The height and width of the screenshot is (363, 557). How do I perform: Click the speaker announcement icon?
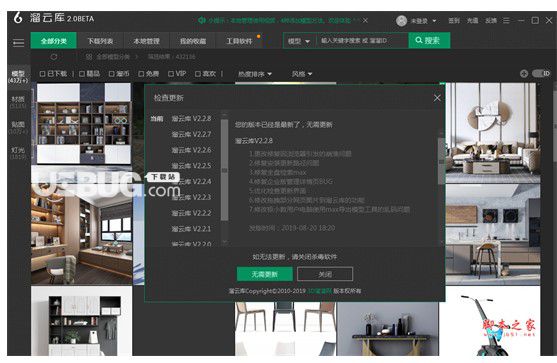pyautogui.click(x=202, y=20)
